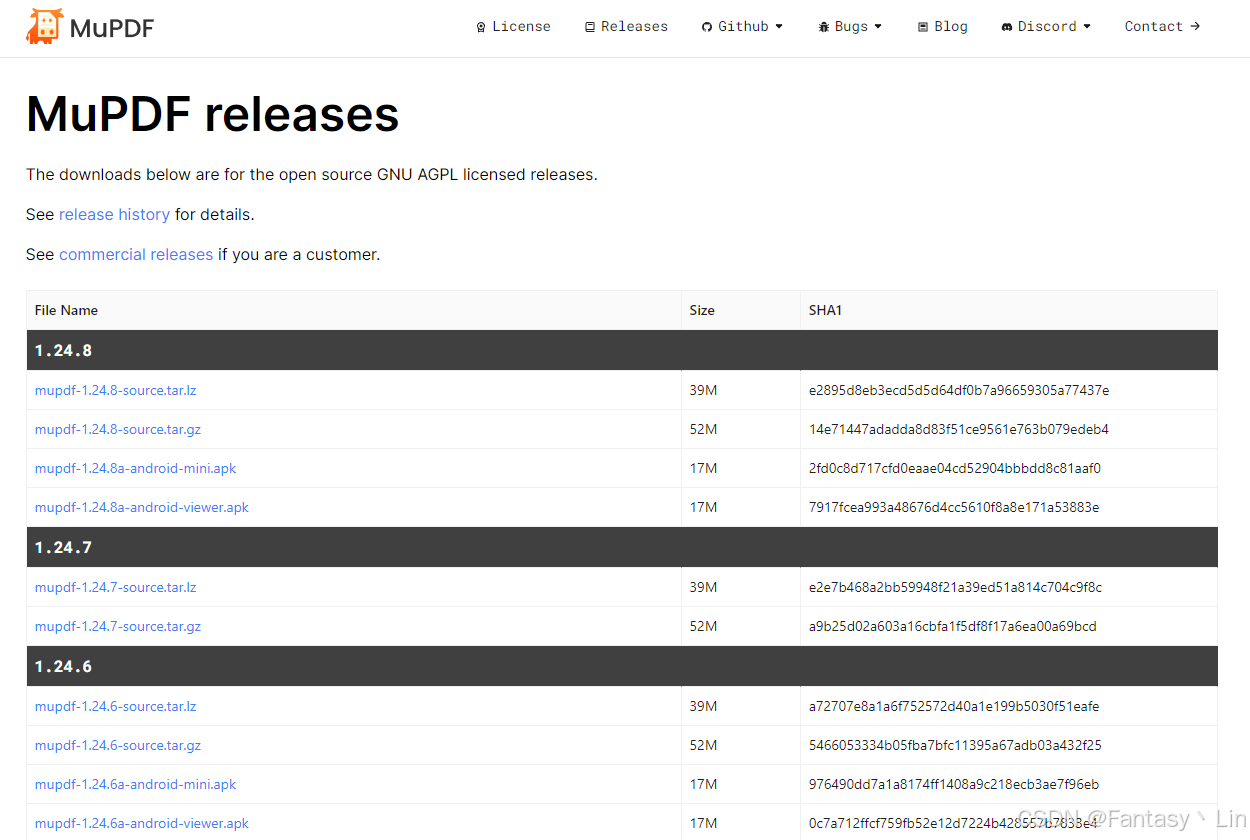This screenshot has height=840, width=1250.
Task: Open the Contact menu item
Action: [1153, 27]
